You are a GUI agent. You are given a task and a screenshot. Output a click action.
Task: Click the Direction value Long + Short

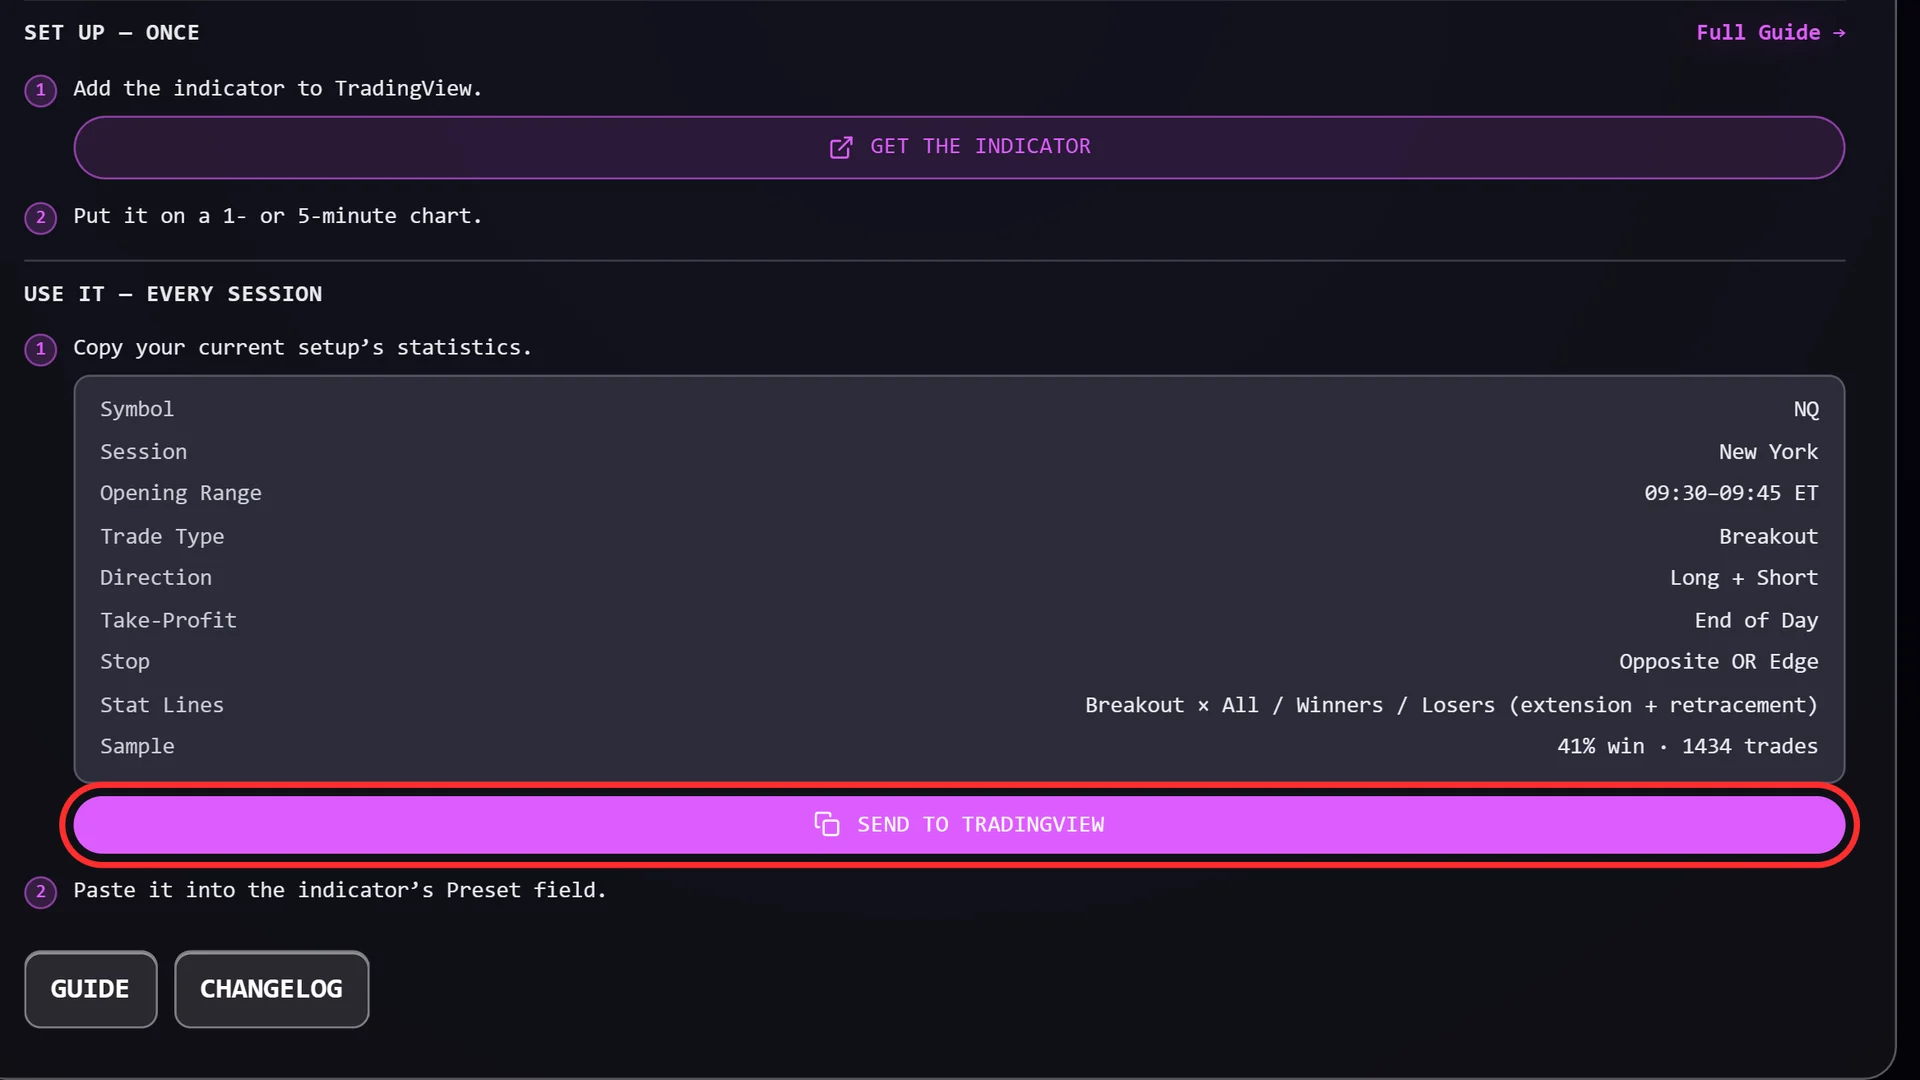(1744, 578)
